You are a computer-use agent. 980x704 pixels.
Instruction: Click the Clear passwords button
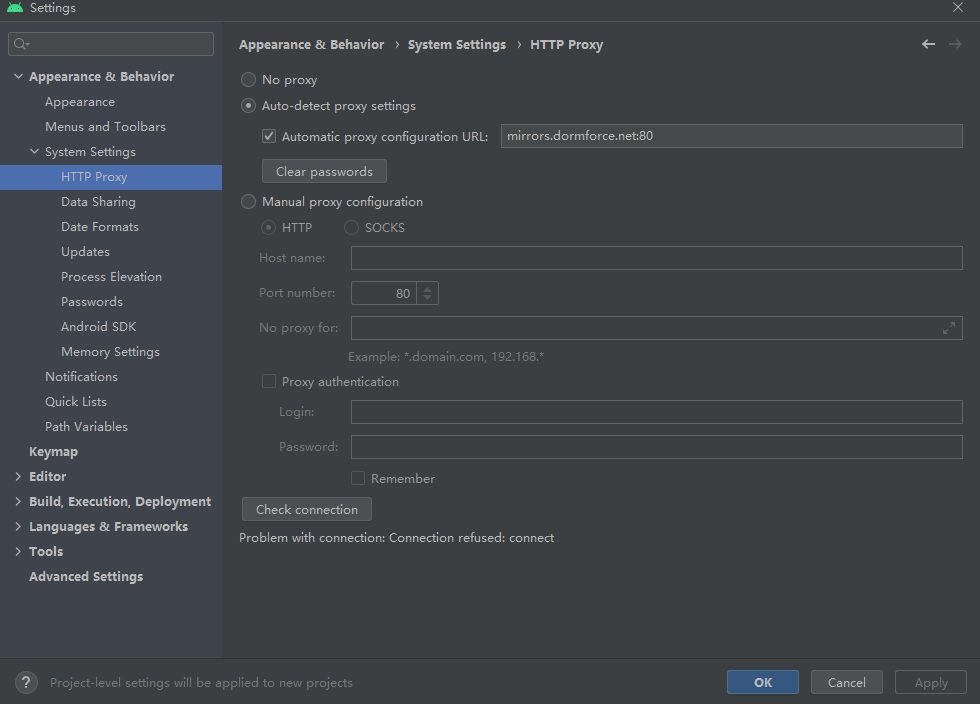tap(324, 172)
